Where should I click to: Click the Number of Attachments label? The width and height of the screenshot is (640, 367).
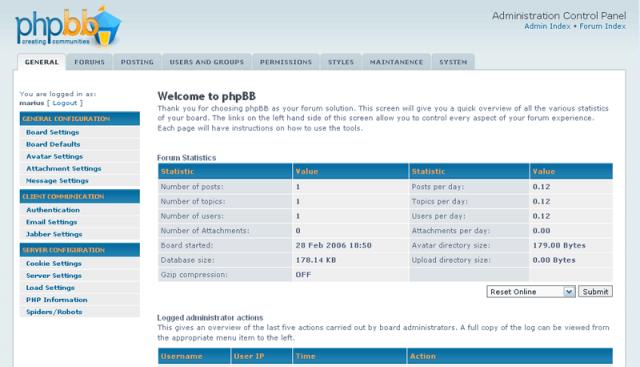(x=205, y=231)
